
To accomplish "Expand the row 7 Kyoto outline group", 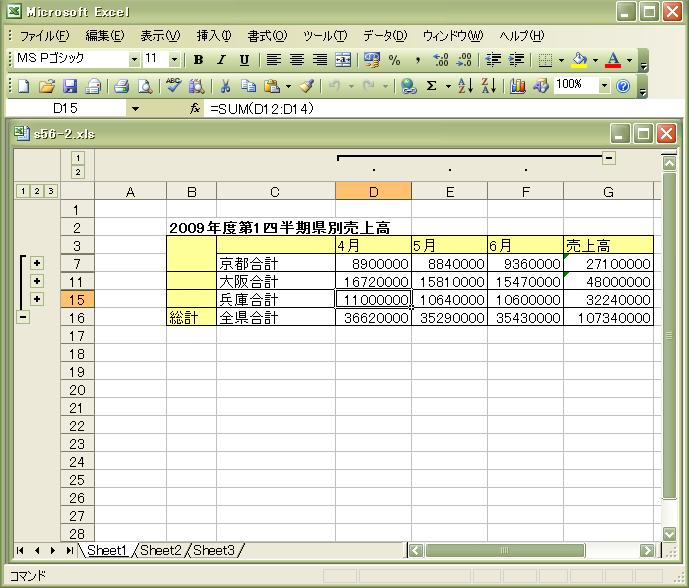I will tap(37, 263).
